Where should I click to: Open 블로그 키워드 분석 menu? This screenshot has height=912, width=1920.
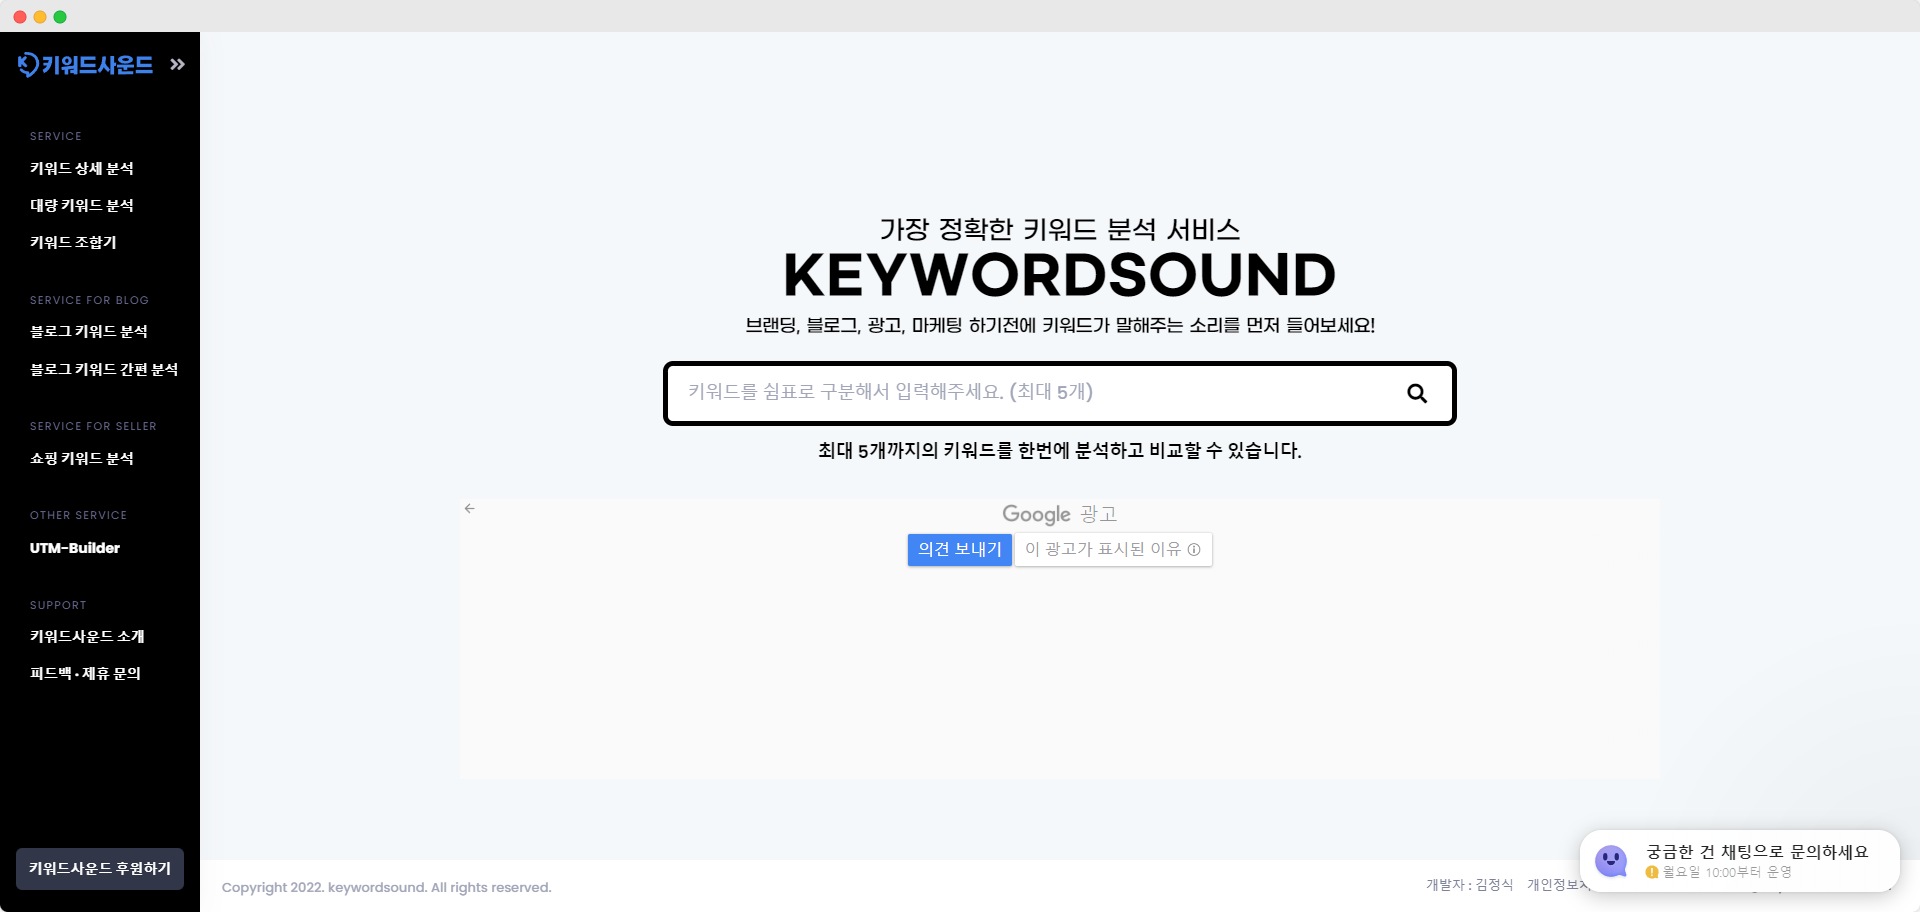[x=89, y=331]
